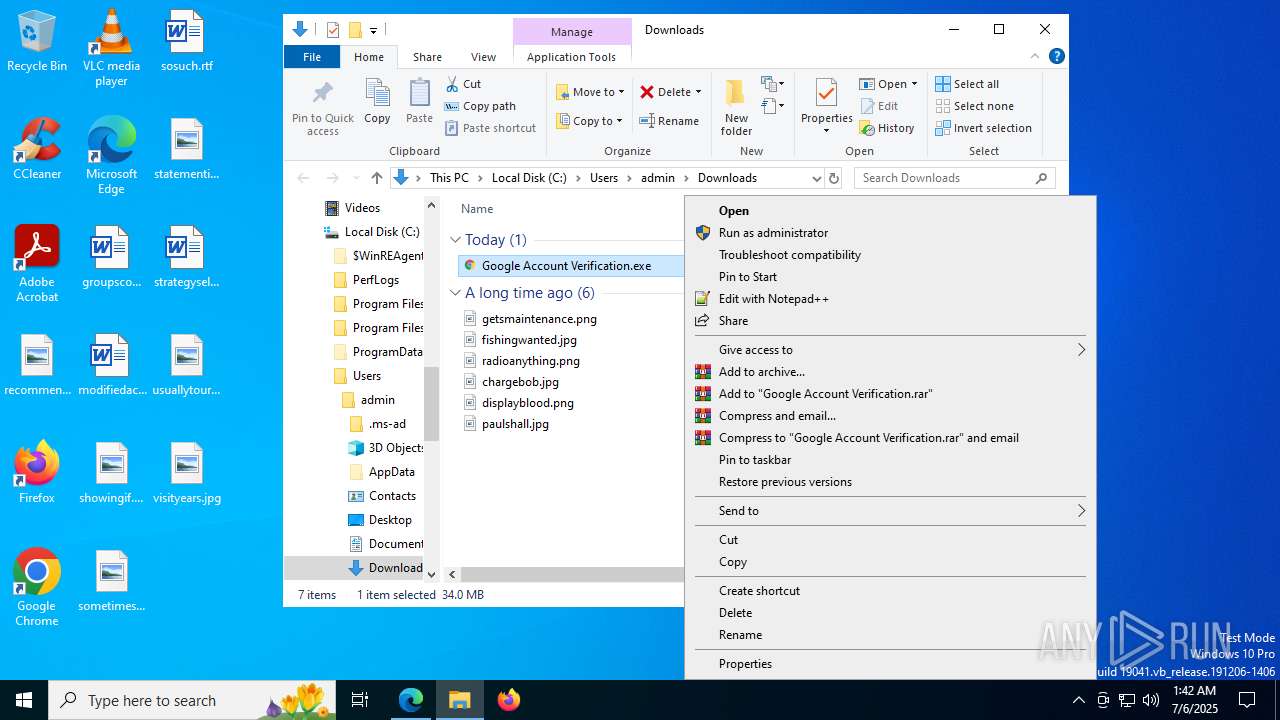Viewport: 1280px width, 720px height.
Task: Click Rename in Organize group
Action: click(670, 121)
